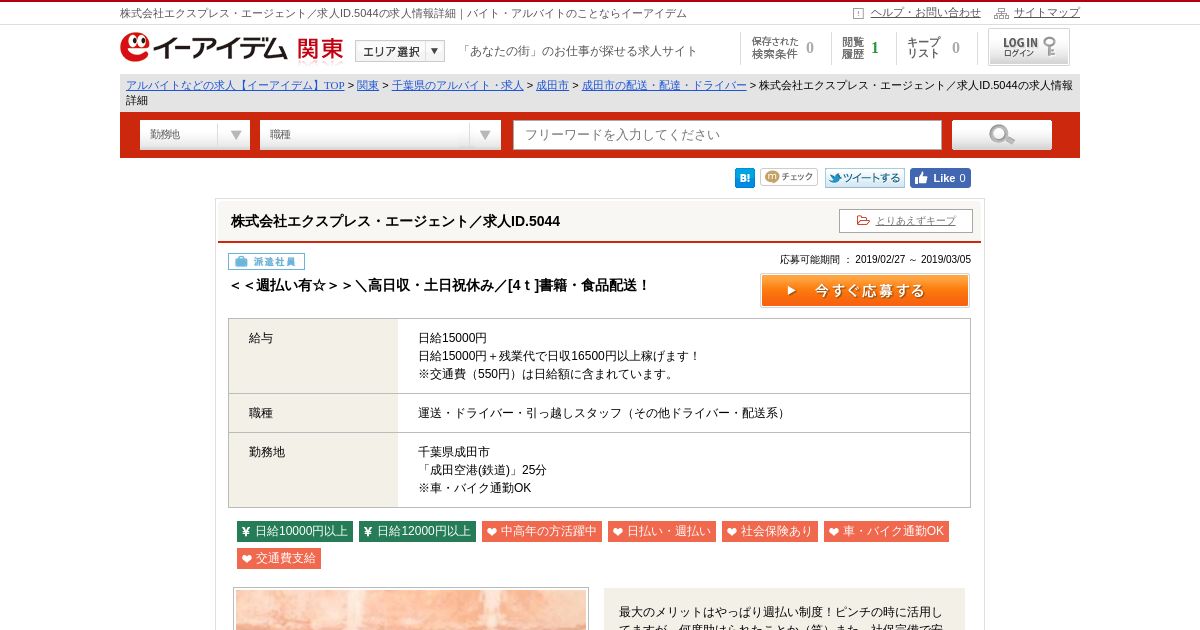Select the 社会保険あり tag
Viewport: 1200px width, 630px height.
(x=770, y=531)
